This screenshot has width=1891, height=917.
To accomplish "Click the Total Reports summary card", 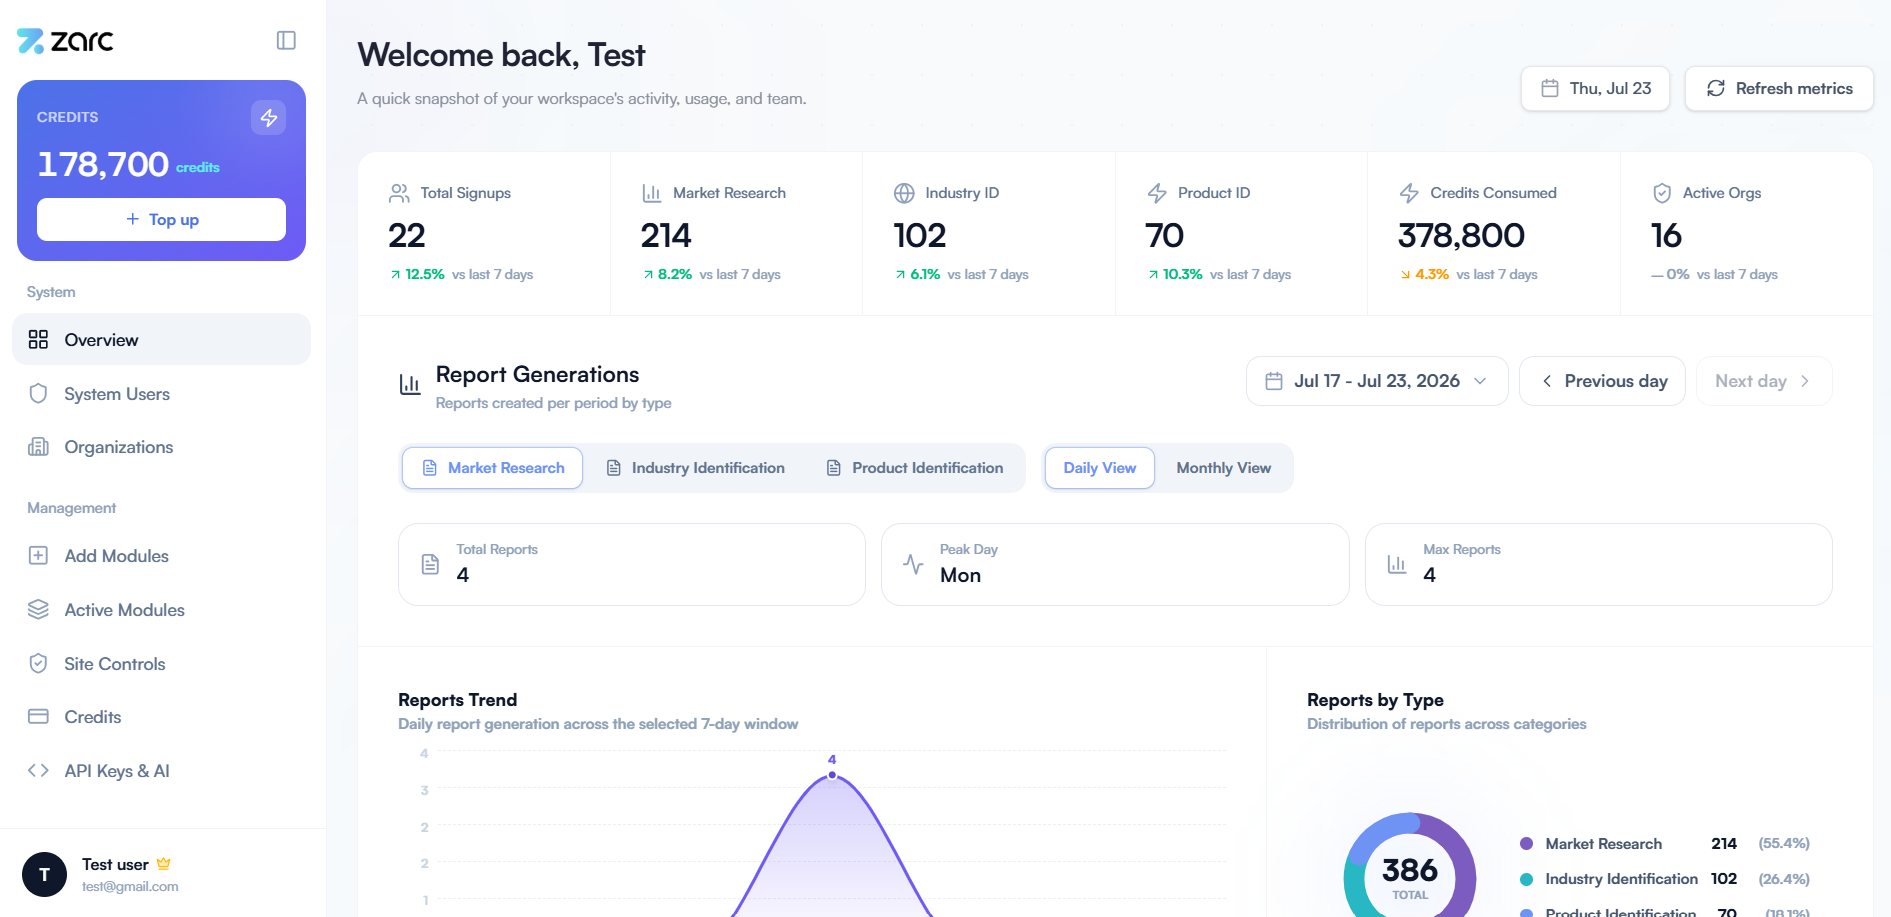I will [x=632, y=564].
